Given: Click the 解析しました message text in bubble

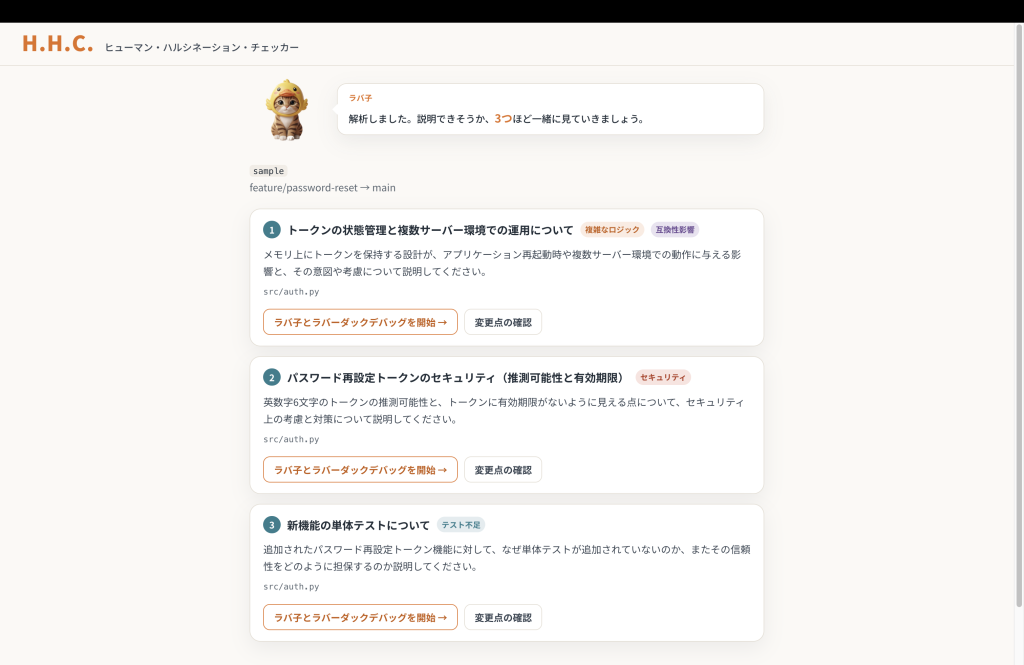Looking at the screenshot, I should (x=497, y=119).
